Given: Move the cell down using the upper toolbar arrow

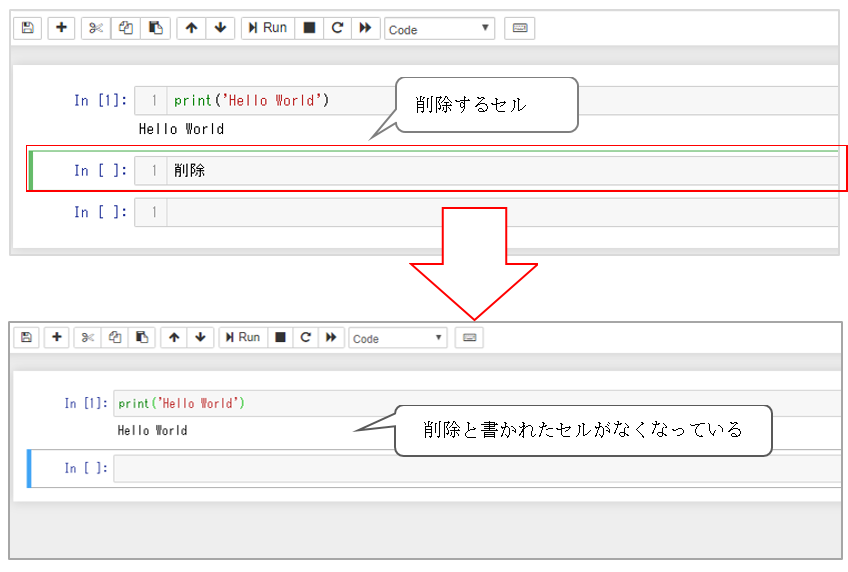Looking at the screenshot, I should pyautogui.click(x=220, y=28).
